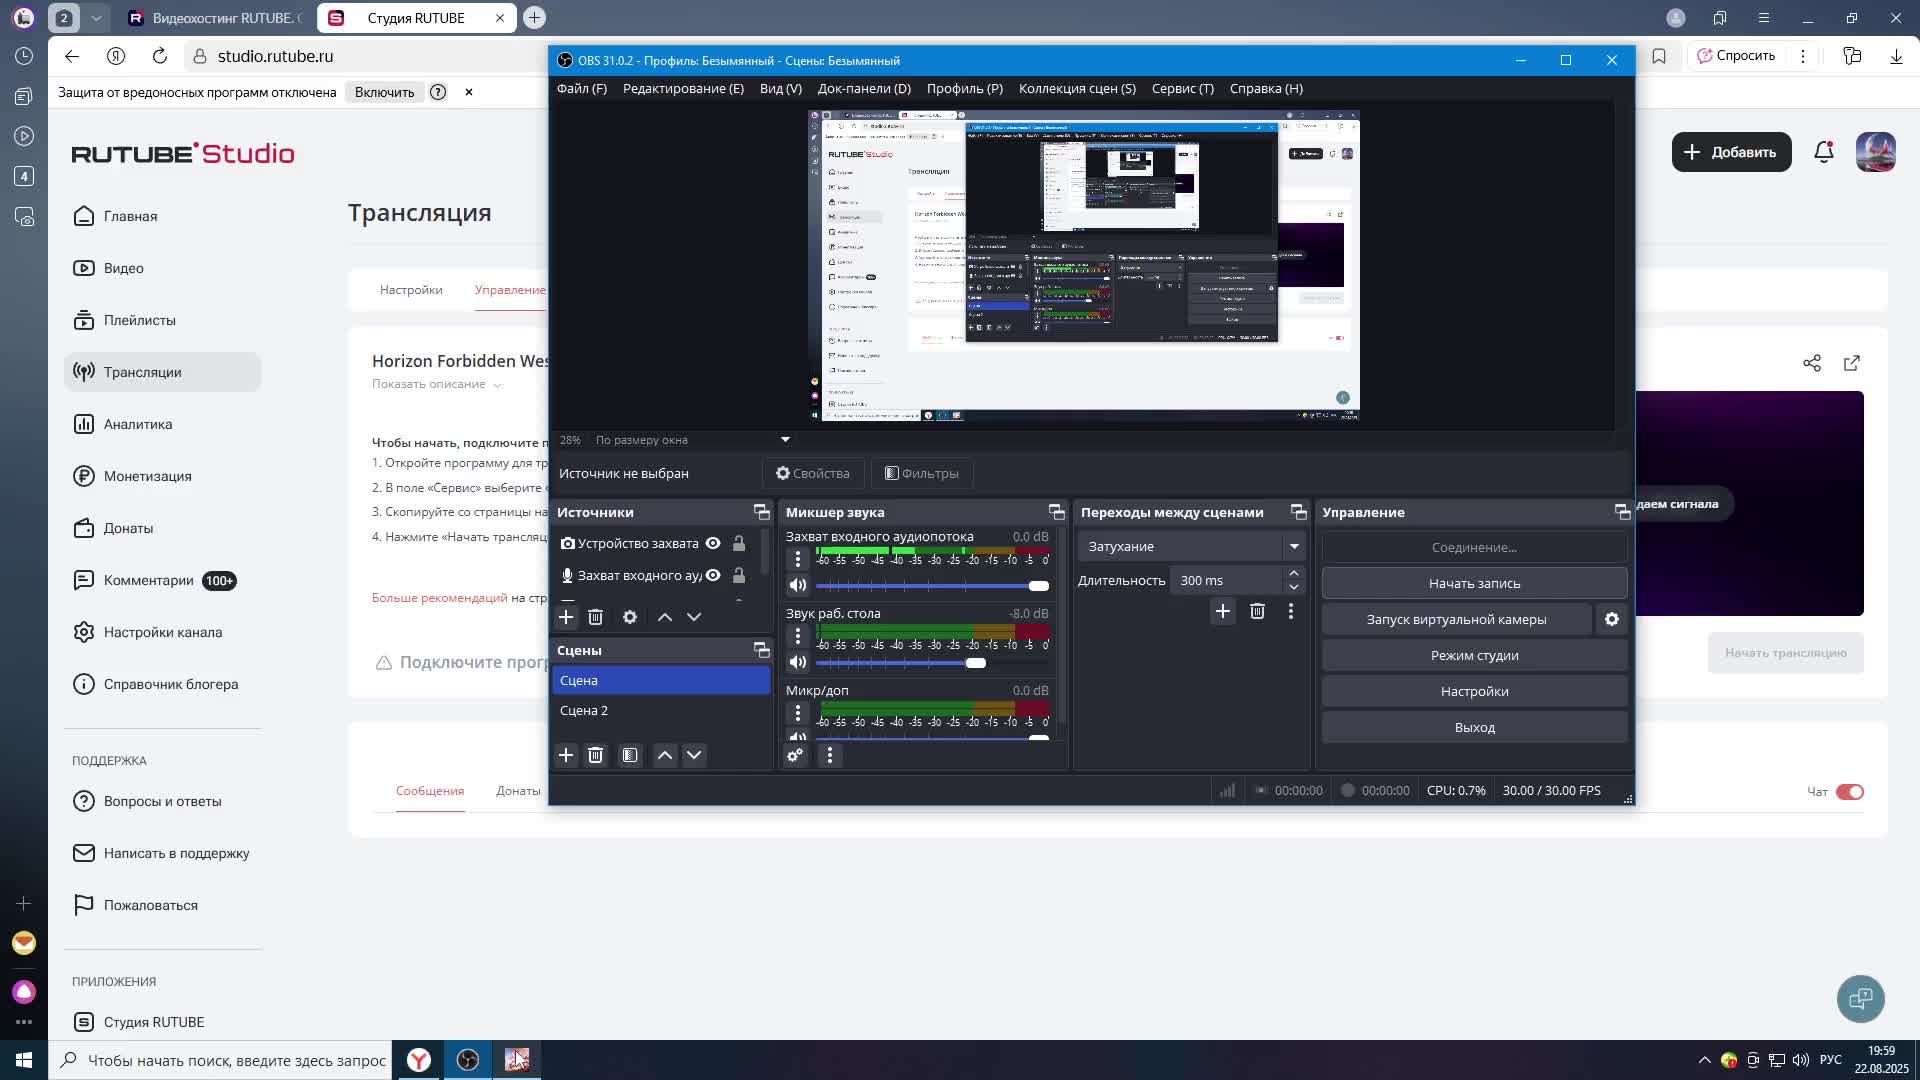The height and width of the screenshot is (1080, 1920).
Task: Select Scene 2 in Scenes list
Action: pyautogui.click(x=584, y=710)
